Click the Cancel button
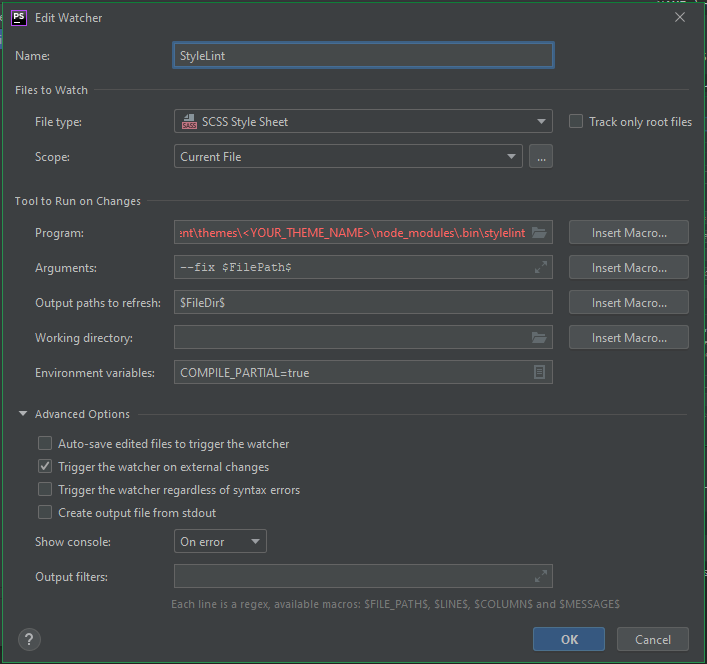Screen dimensions: 707x664 click(x=652, y=639)
